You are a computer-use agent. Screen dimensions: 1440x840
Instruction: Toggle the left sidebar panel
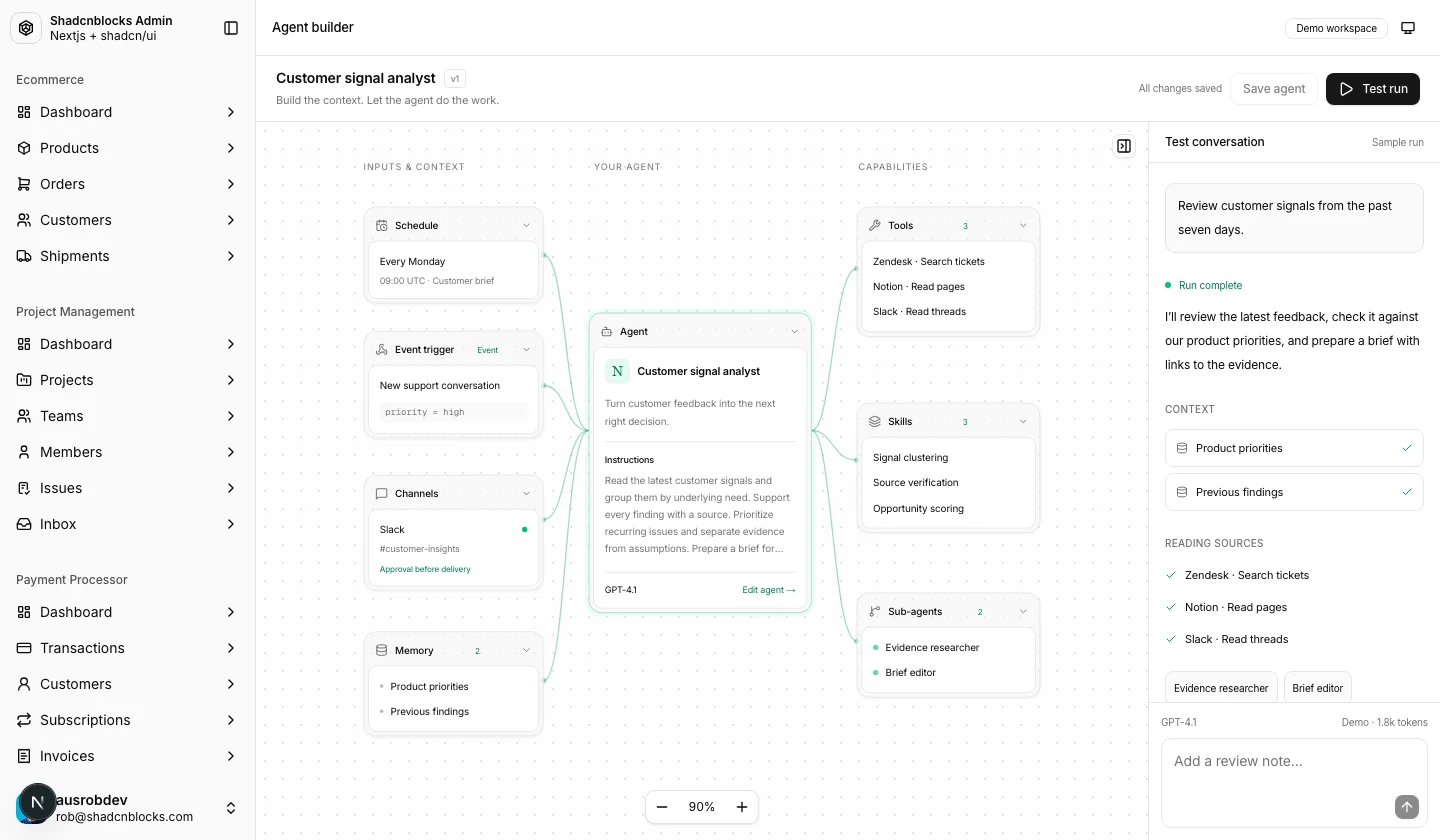click(x=231, y=28)
